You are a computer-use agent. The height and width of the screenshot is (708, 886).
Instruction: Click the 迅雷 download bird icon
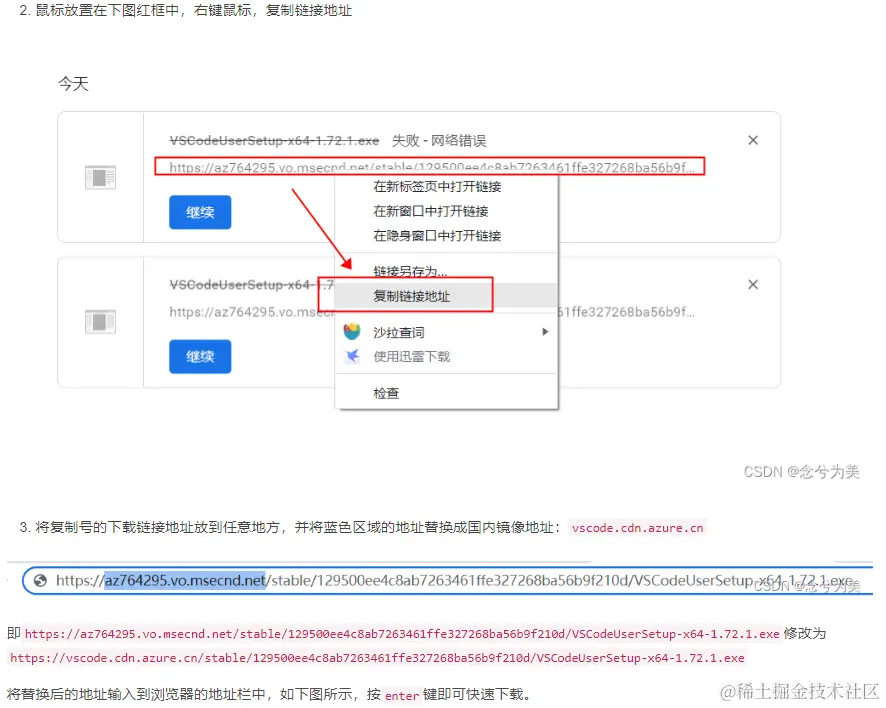coord(352,356)
